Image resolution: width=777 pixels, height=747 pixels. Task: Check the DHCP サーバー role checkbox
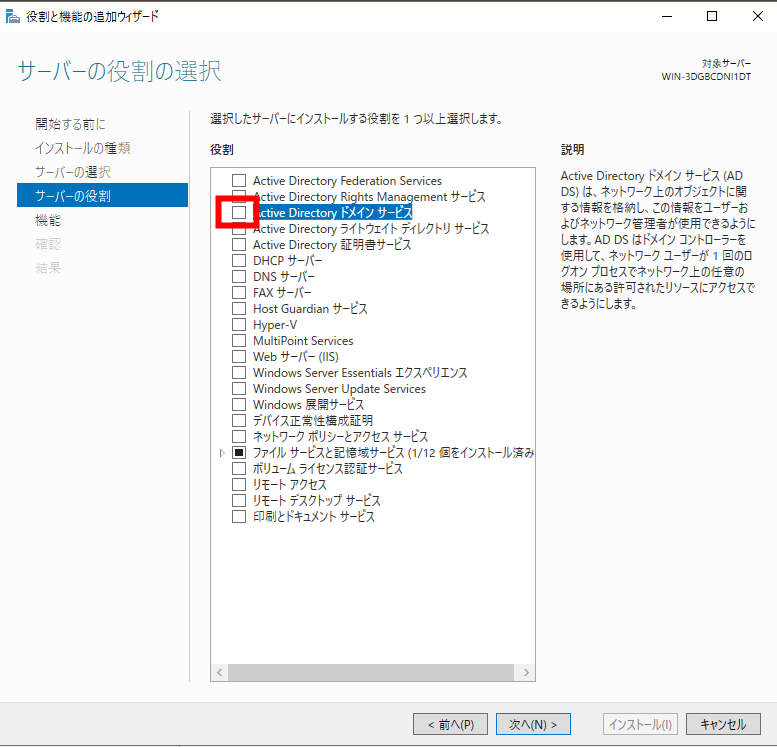(239, 260)
